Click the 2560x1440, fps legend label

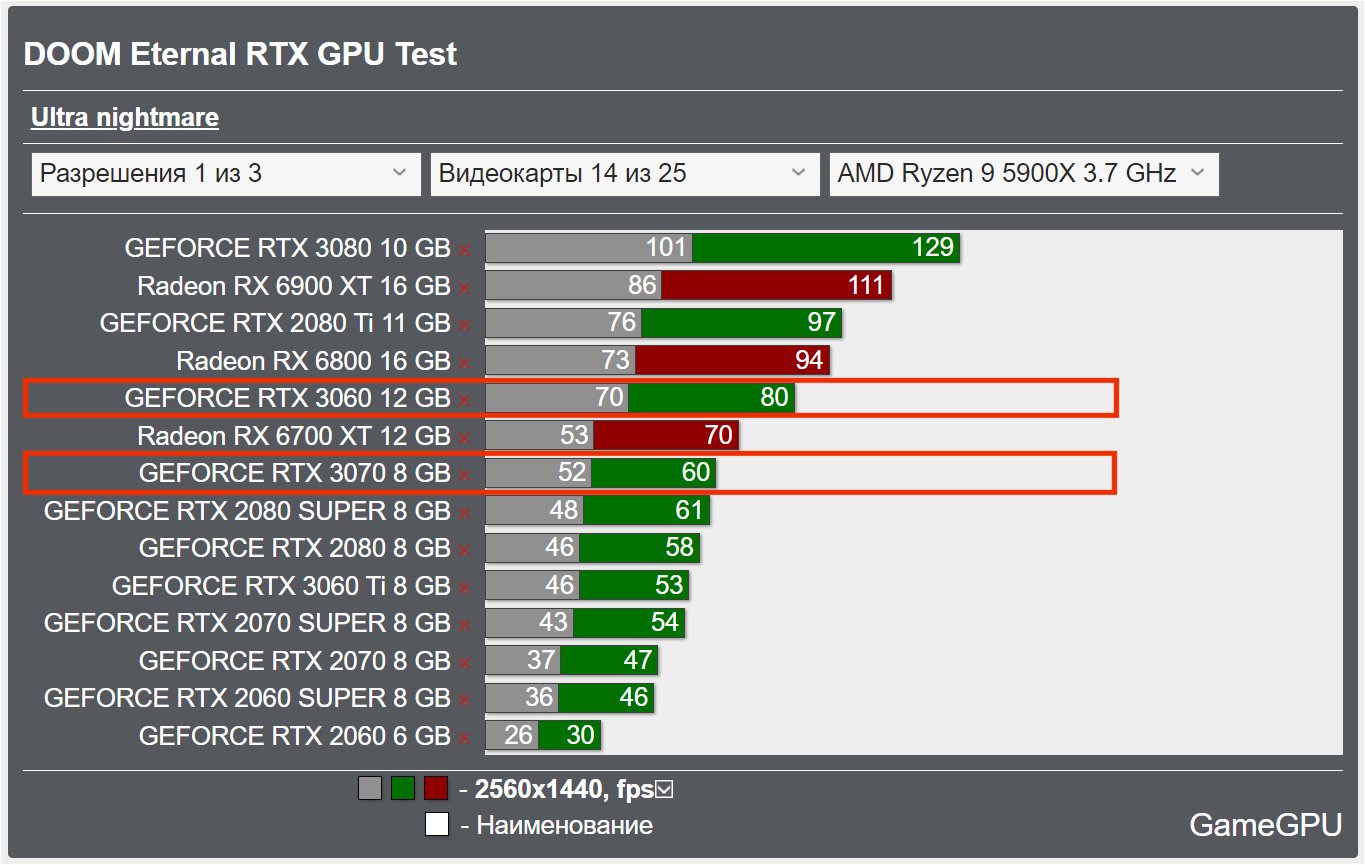pos(564,790)
